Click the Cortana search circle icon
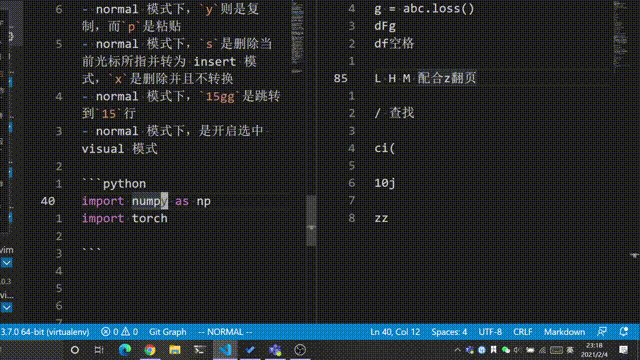Screen dimensions: 640x360 click(x=75, y=350)
